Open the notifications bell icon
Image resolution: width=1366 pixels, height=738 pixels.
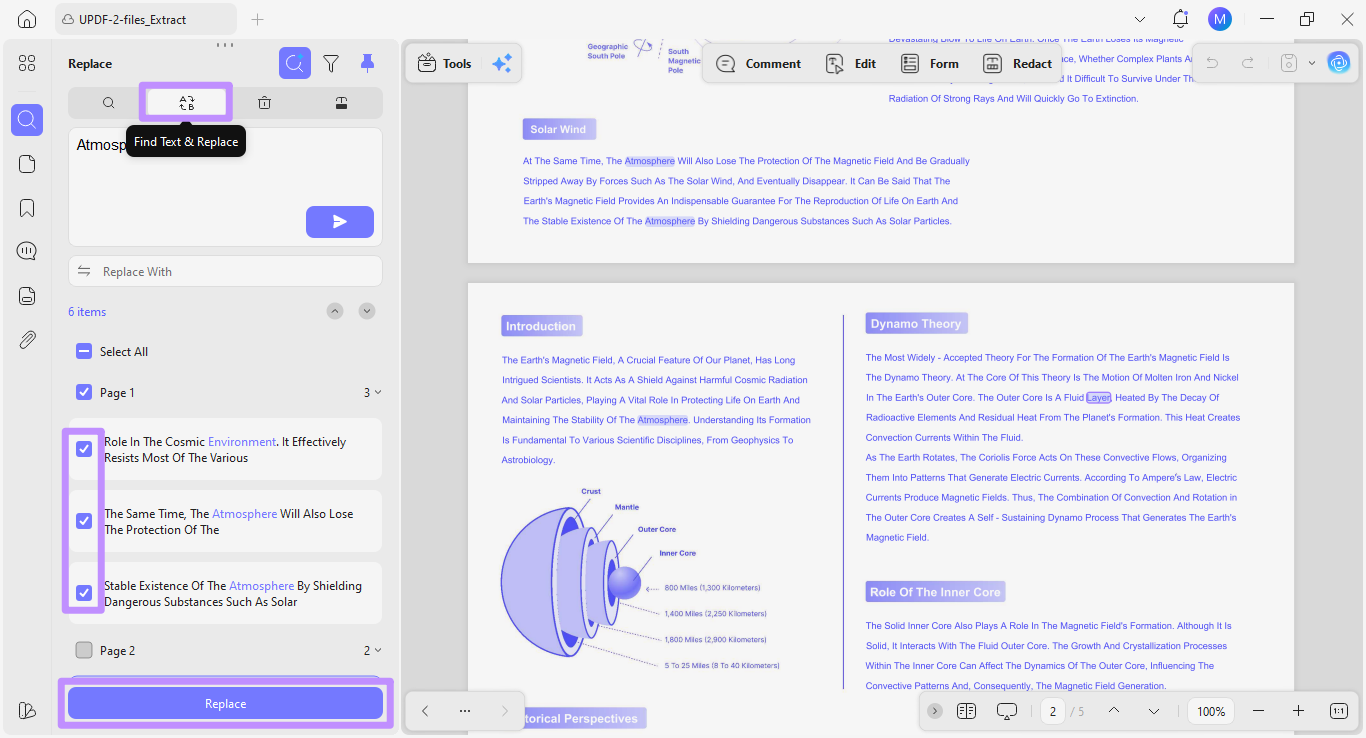1180,19
